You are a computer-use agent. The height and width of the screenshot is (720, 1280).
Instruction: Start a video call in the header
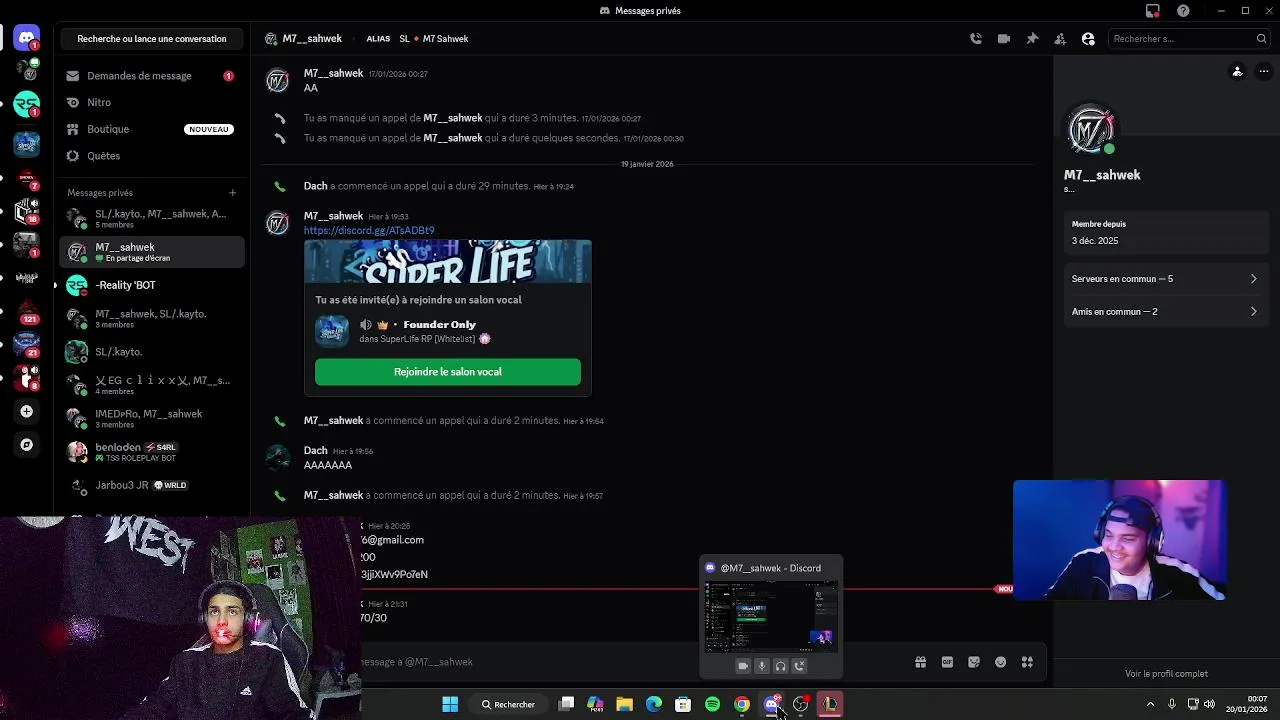point(1004,39)
